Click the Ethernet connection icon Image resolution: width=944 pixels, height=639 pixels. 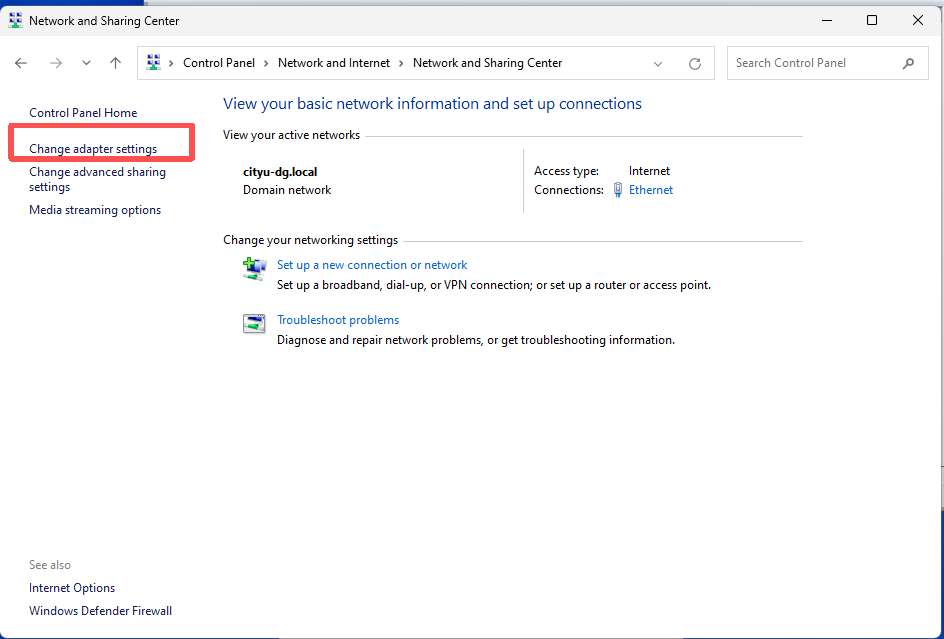coord(618,190)
